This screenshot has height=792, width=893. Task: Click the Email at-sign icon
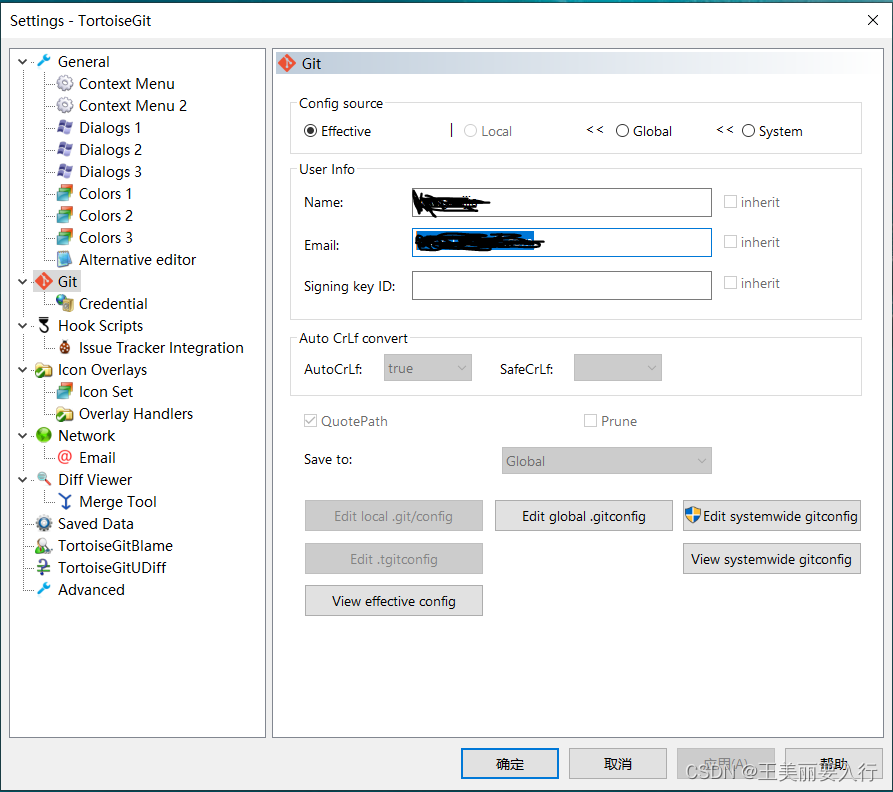tap(65, 457)
